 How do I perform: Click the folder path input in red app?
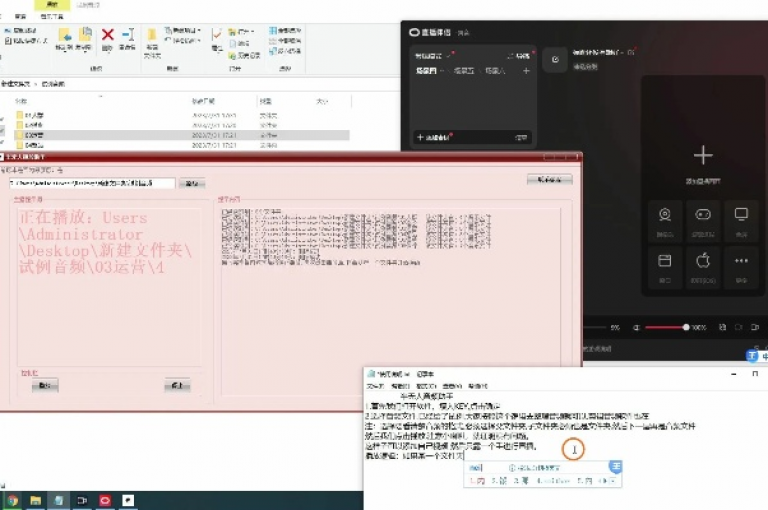pos(92,183)
